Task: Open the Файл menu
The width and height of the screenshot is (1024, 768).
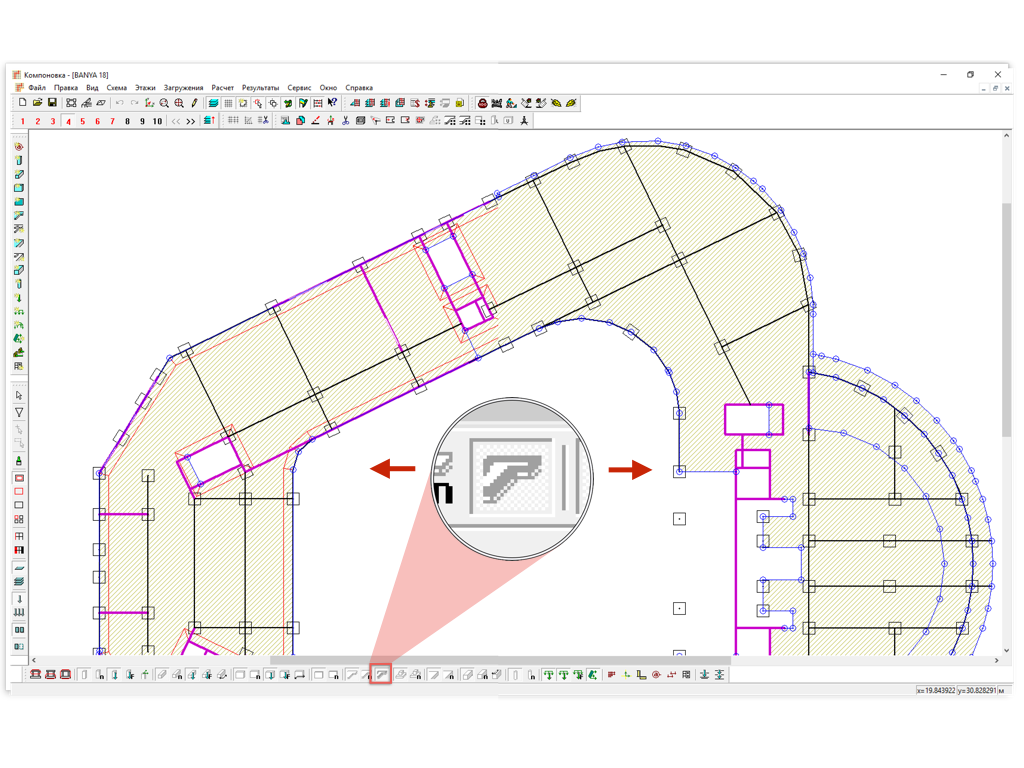Action: 37,88
